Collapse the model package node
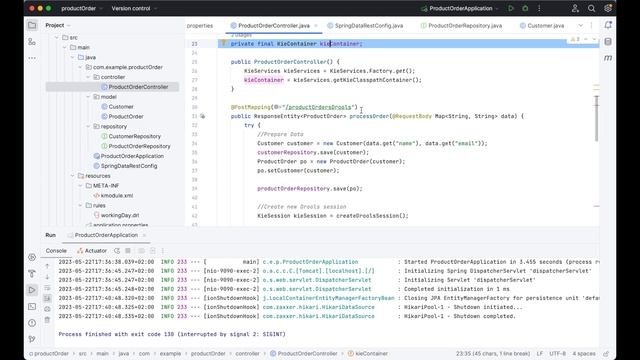Screen dimensions: 640x360 pos(88,97)
